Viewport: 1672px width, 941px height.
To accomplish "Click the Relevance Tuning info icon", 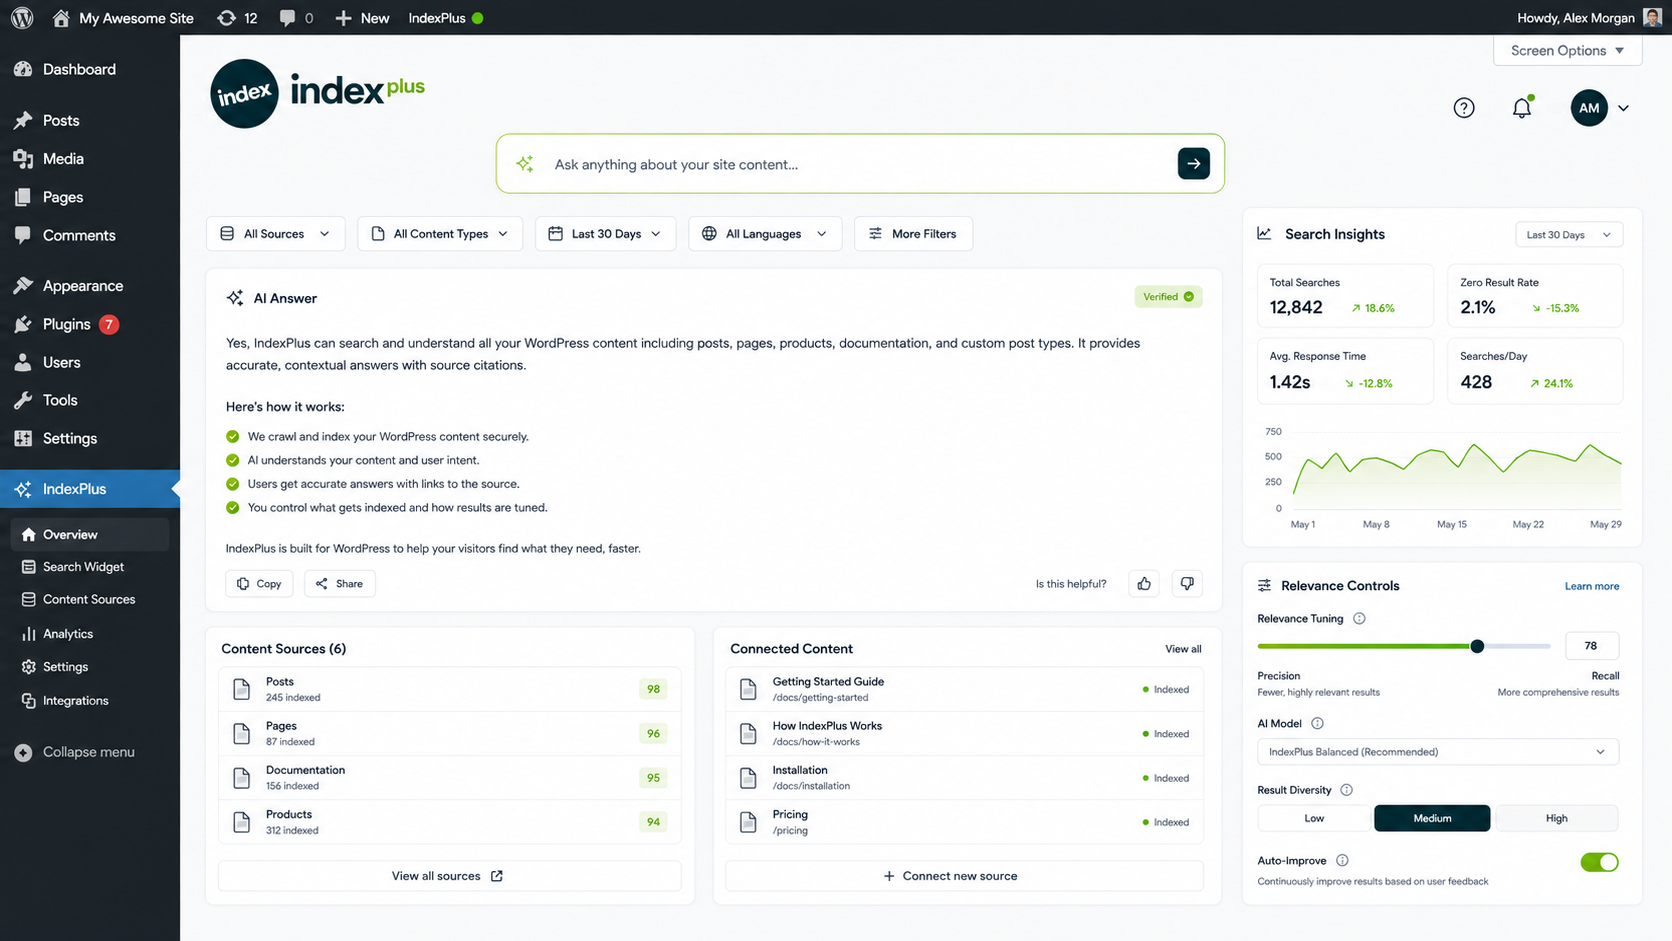I will (1359, 619).
